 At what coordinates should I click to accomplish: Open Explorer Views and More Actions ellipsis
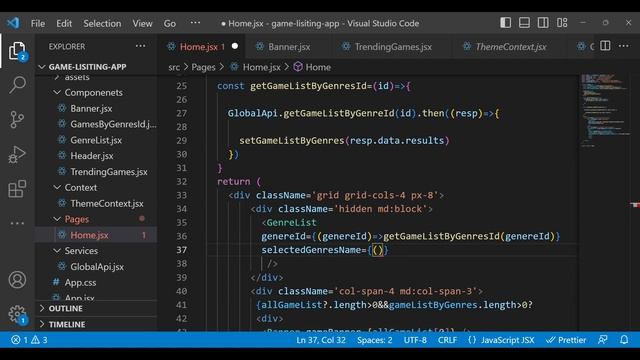tap(140, 46)
